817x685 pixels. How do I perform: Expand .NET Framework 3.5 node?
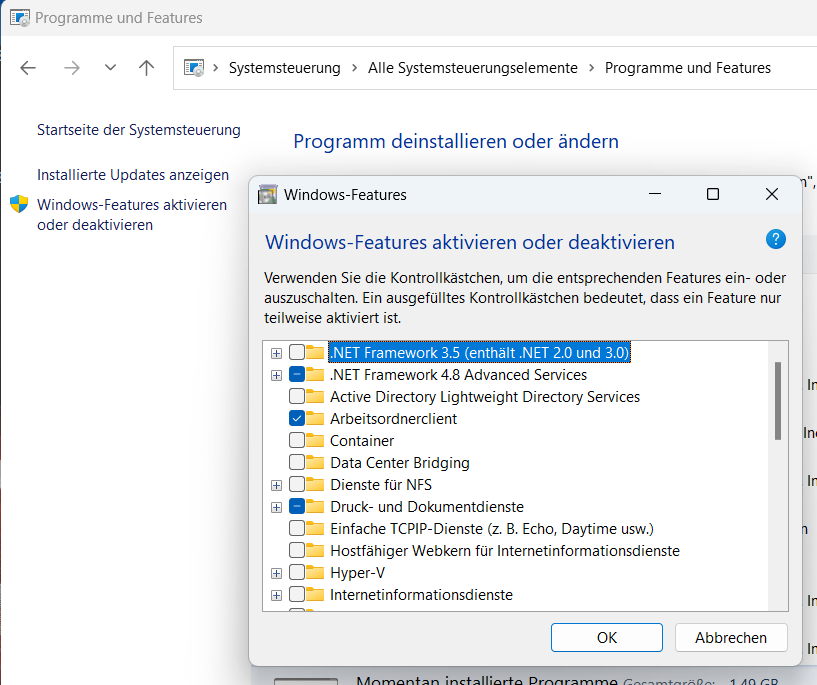276,353
